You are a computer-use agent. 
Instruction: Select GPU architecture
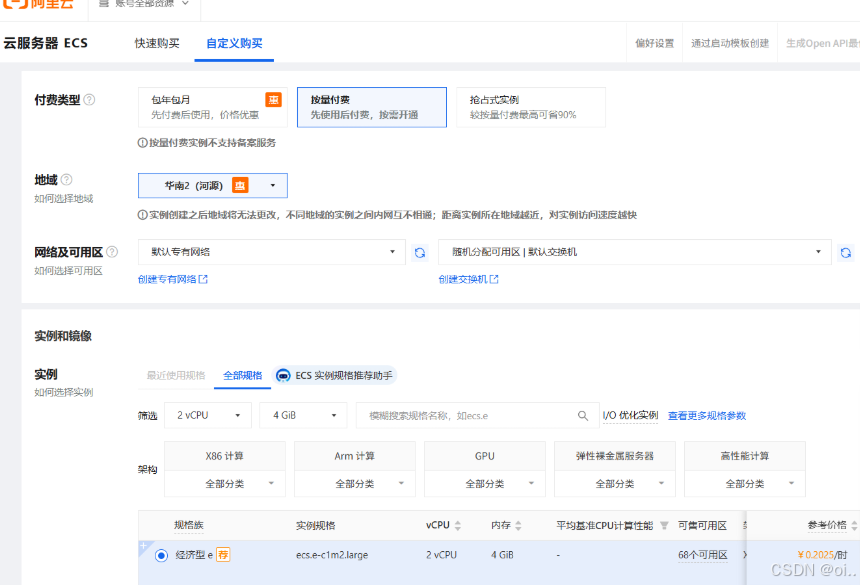[x=485, y=456]
